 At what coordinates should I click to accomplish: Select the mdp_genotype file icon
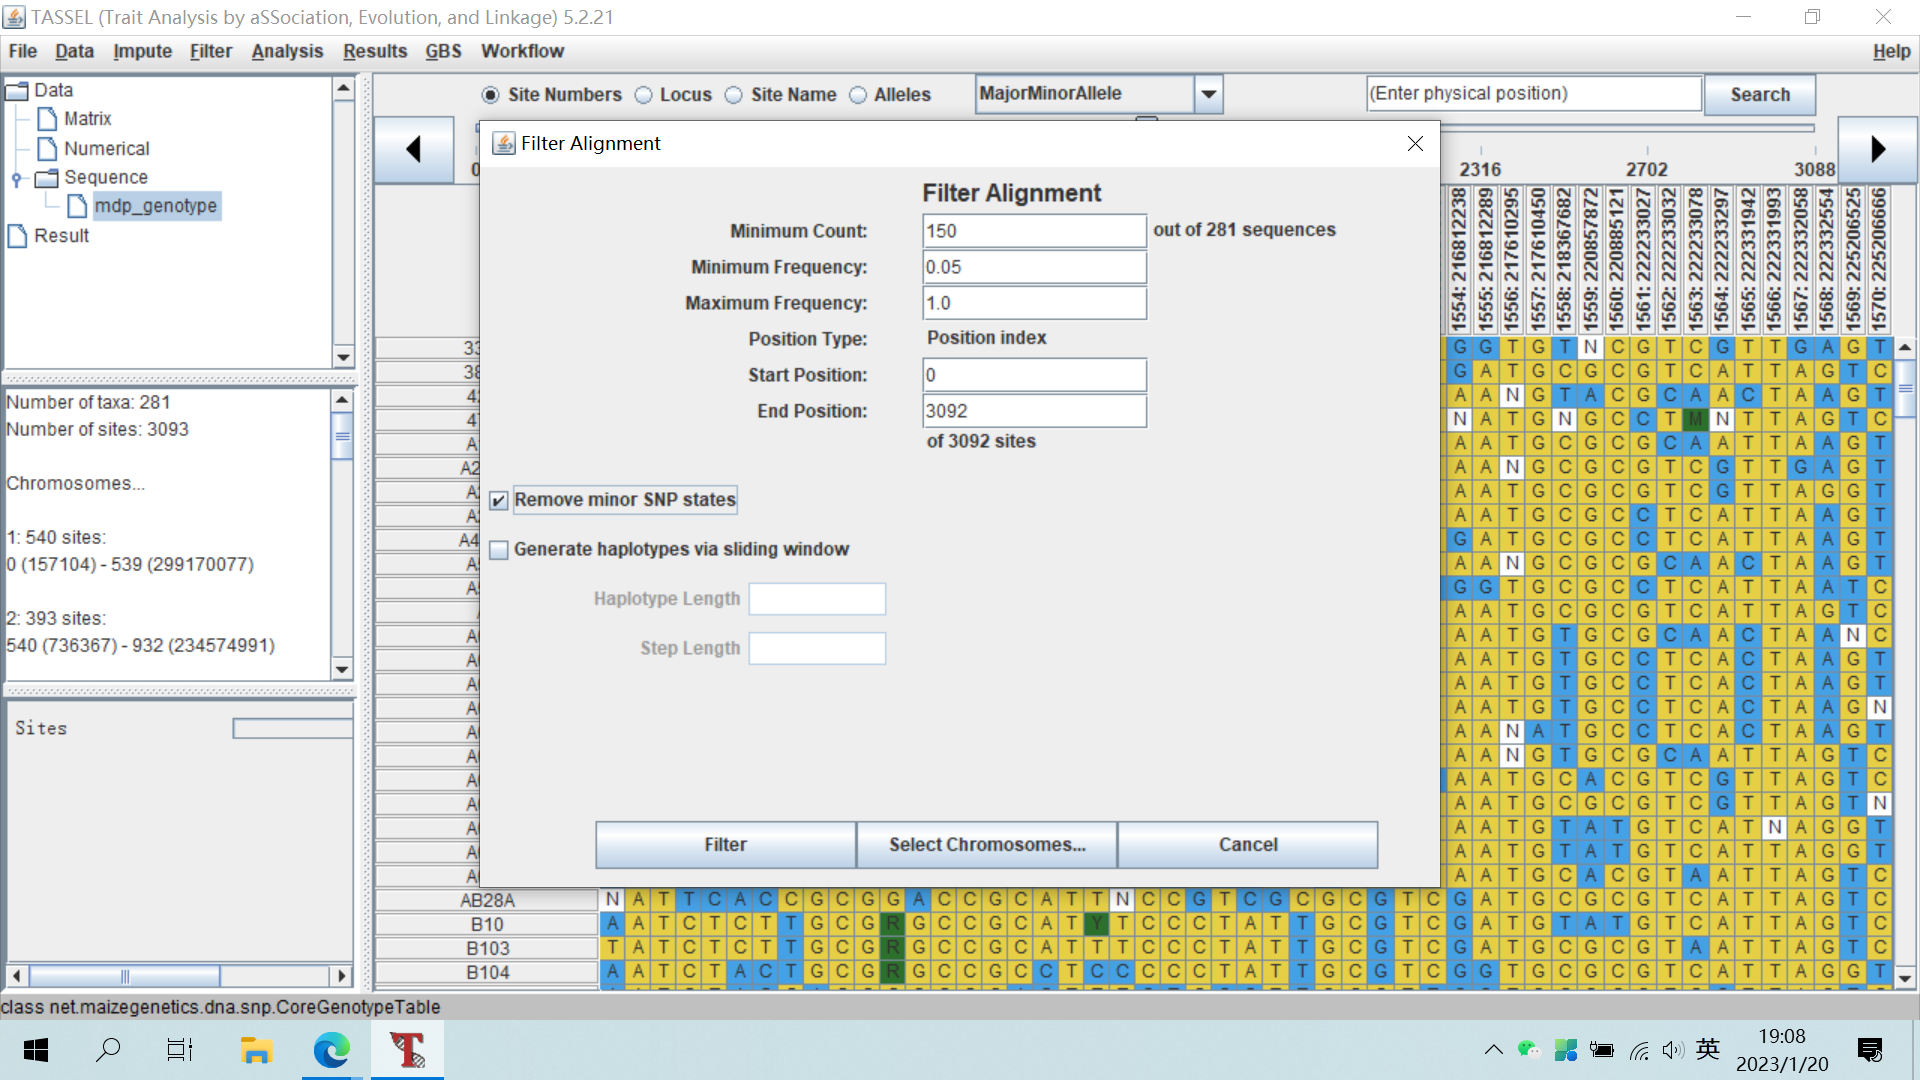[x=77, y=206]
